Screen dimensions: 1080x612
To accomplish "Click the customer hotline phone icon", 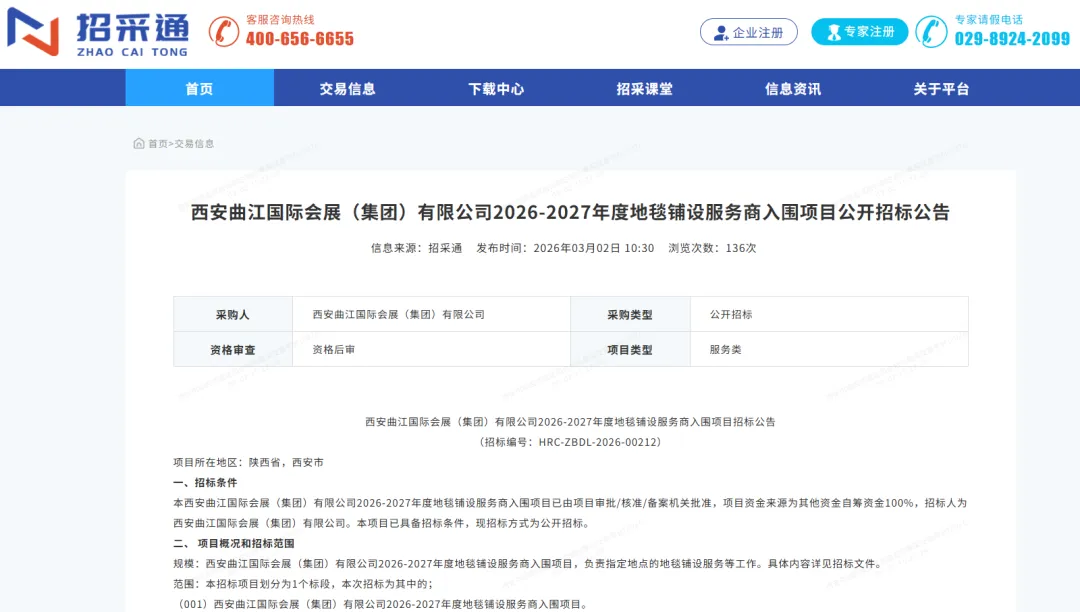I will tap(224, 32).
